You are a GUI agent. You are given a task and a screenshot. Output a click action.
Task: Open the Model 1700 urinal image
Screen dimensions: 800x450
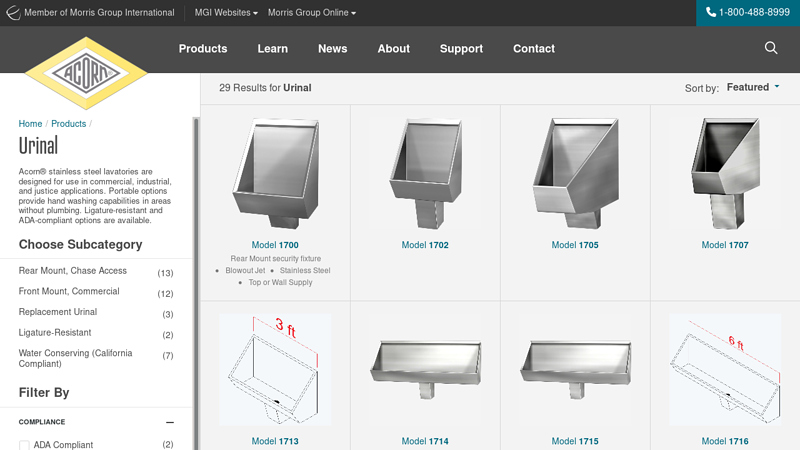click(x=275, y=171)
